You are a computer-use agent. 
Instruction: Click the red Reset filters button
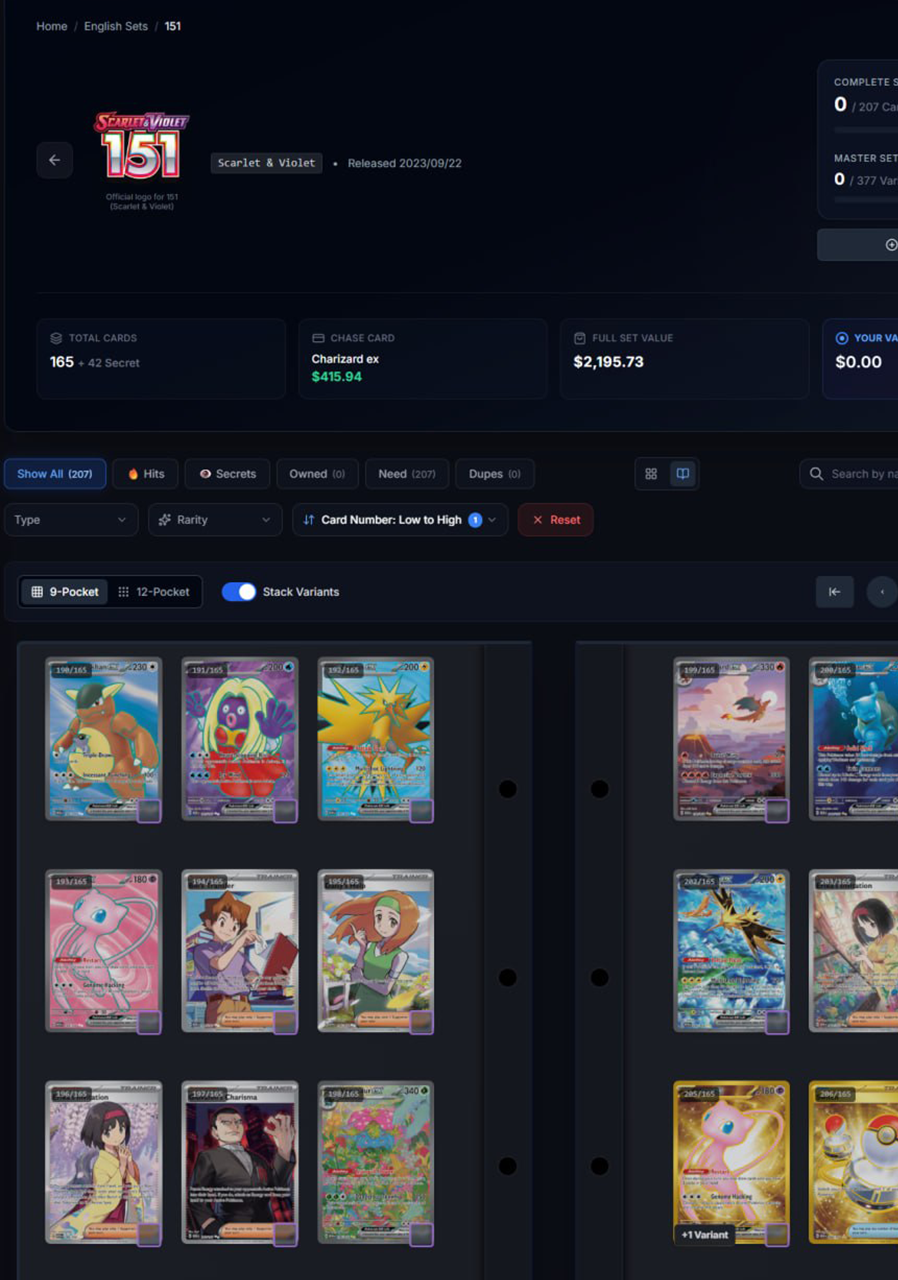click(x=556, y=520)
